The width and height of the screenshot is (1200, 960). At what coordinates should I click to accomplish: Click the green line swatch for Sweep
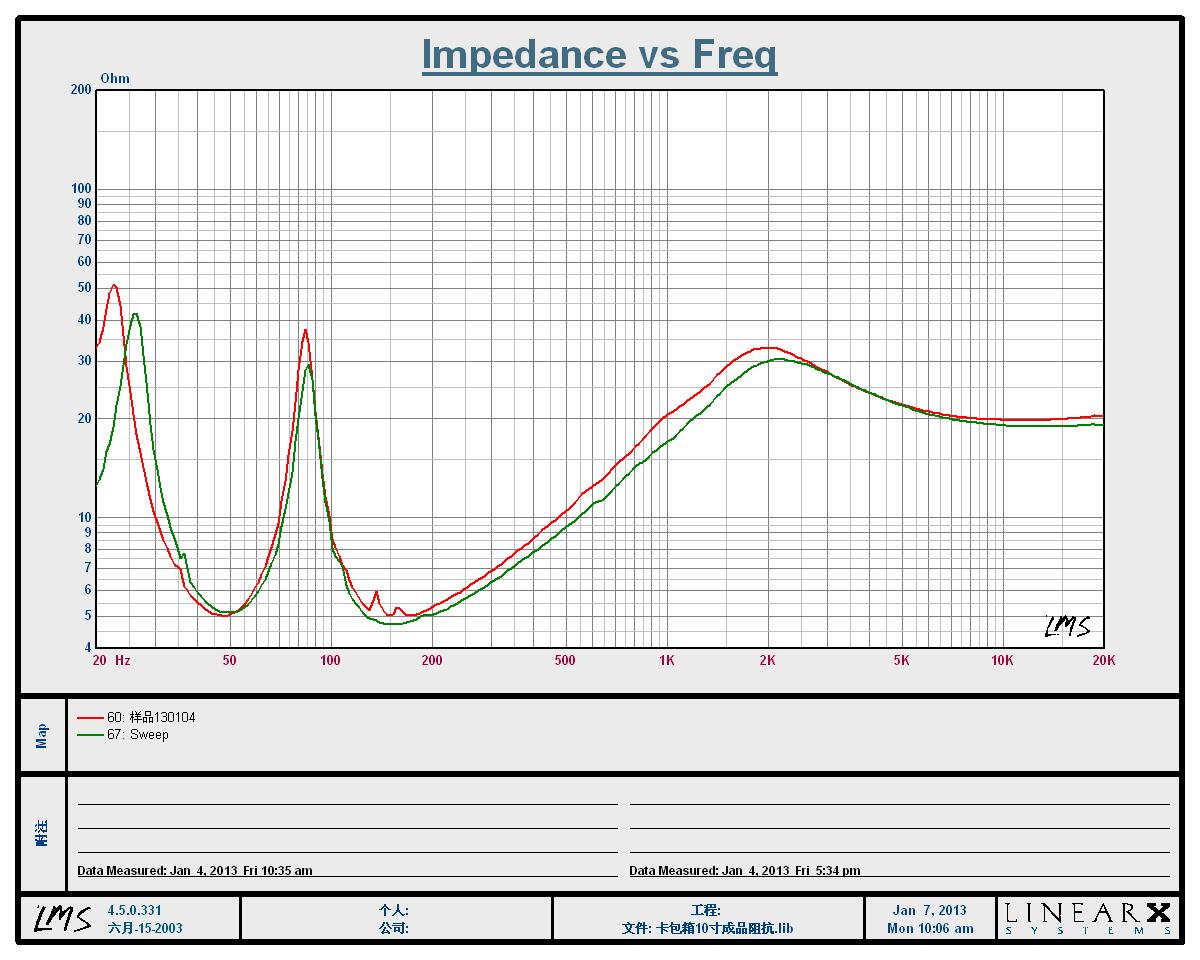coord(90,735)
